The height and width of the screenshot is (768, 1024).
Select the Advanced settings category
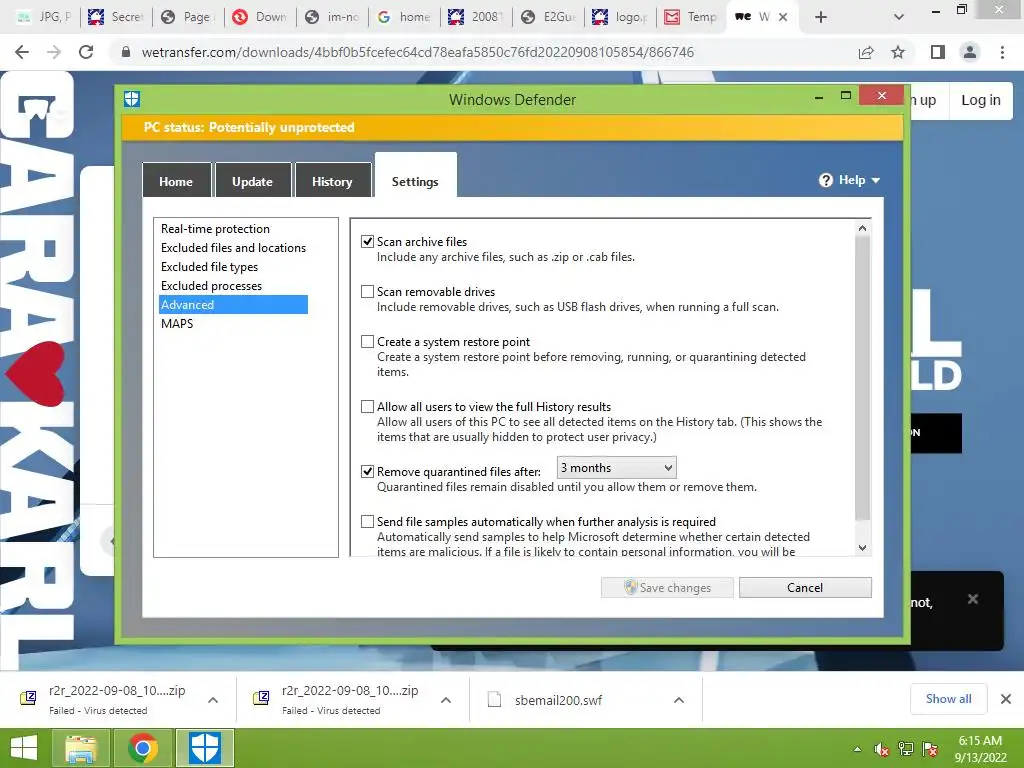[233, 305]
